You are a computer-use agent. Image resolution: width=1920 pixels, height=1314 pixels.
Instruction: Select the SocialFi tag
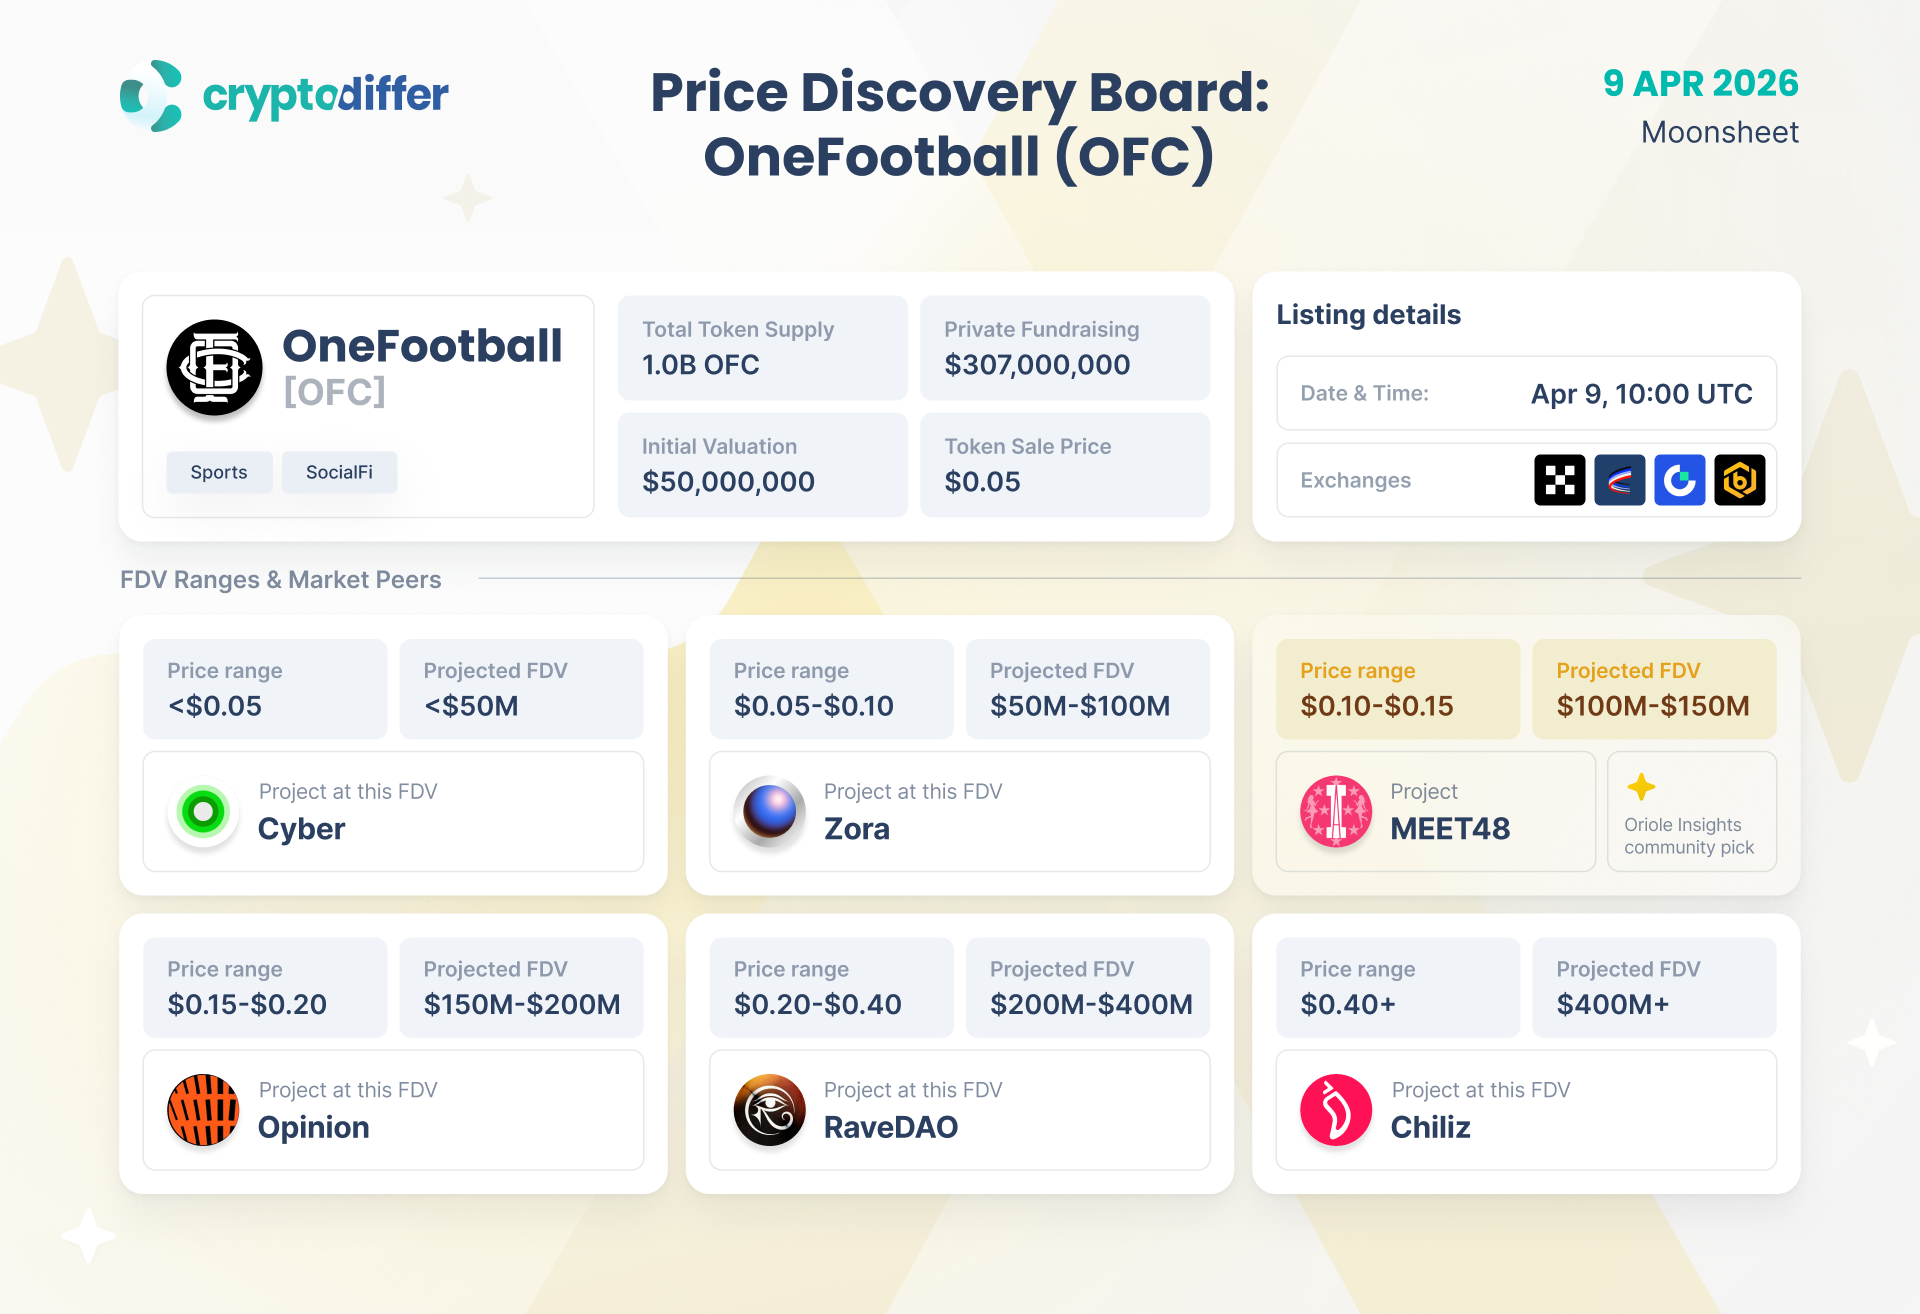(x=339, y=472)
